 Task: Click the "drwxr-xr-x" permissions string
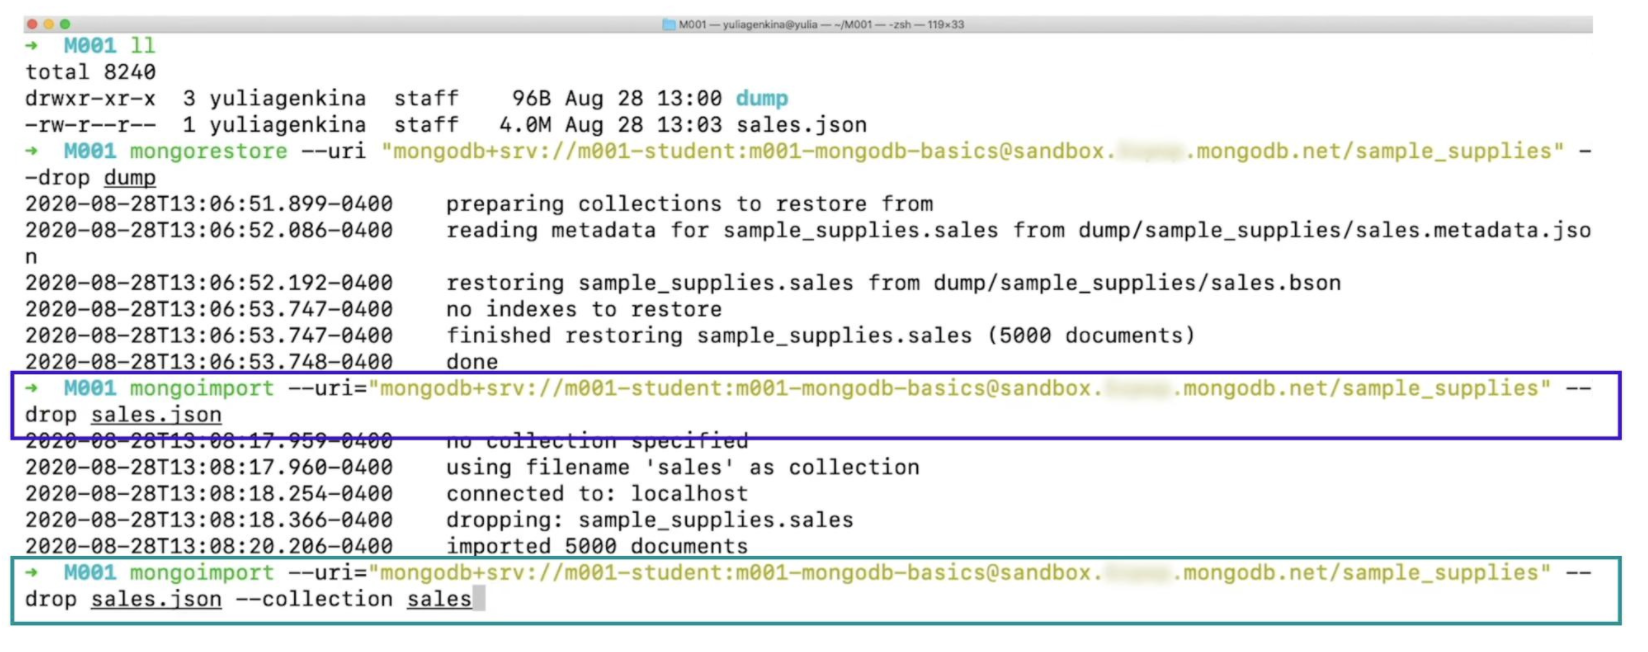pyautogui.click(x=90, y=98)
